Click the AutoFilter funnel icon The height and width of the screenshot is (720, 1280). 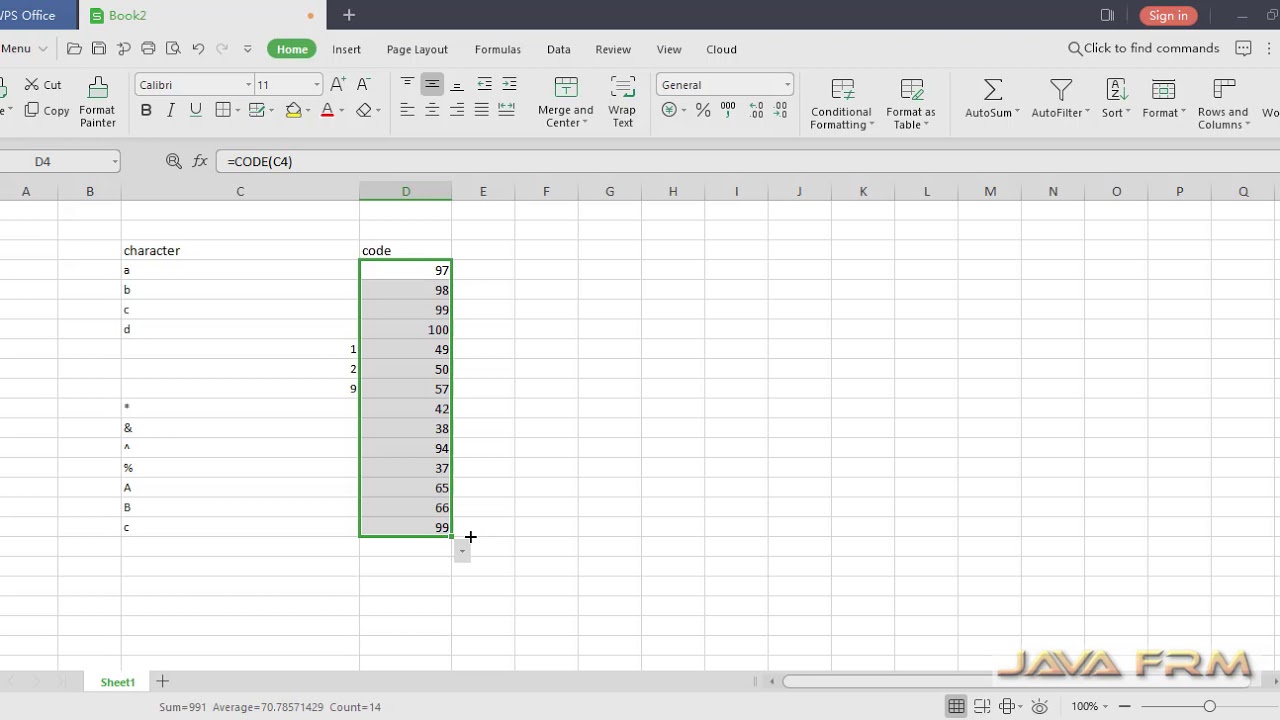click(x=1061, y=90)
